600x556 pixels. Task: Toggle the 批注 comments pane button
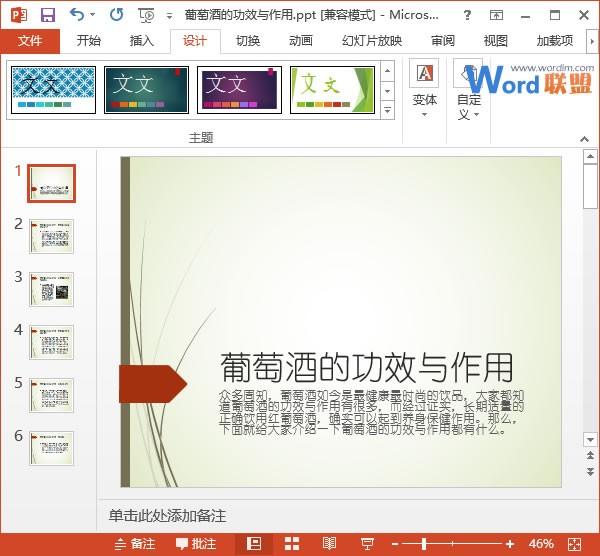pyautogui.click(x=196, y=544)
